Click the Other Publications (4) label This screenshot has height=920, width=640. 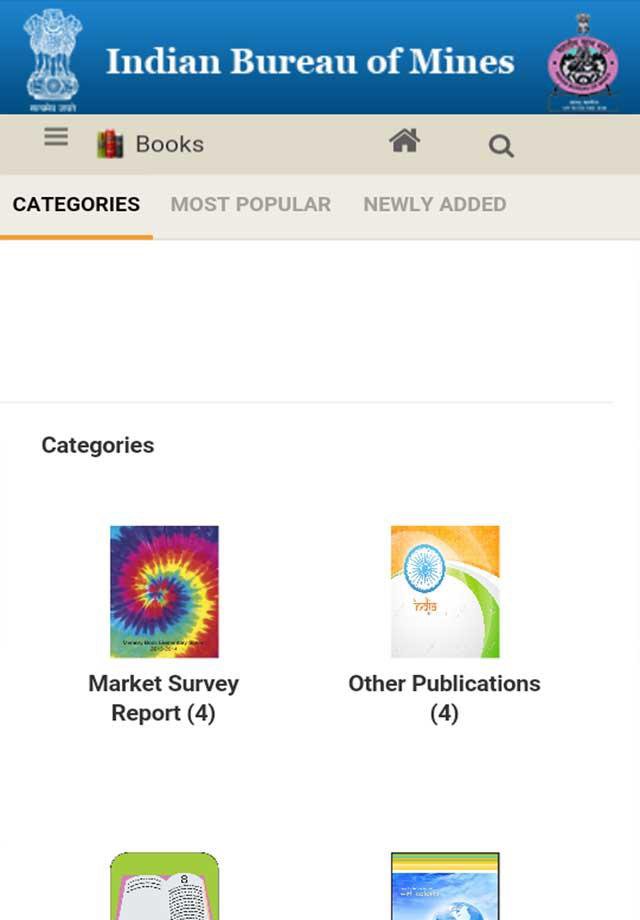click(x=444, y=698)
